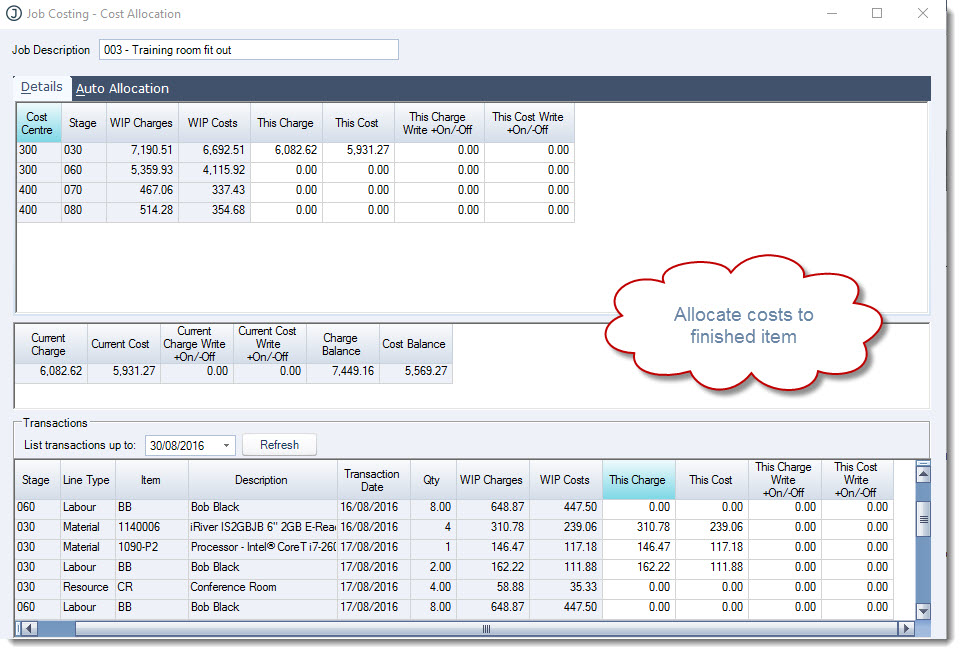Image resolution: width=962 pixels, height=654 pixels.
Task: Click the vertical scrollbar up arrow
Action: click(x=923, y=474)
